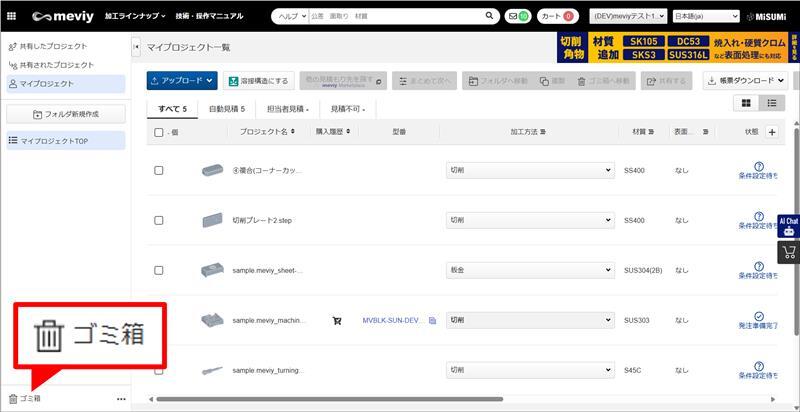
Task: Click the add column plus icon
Action: (771, 132)
